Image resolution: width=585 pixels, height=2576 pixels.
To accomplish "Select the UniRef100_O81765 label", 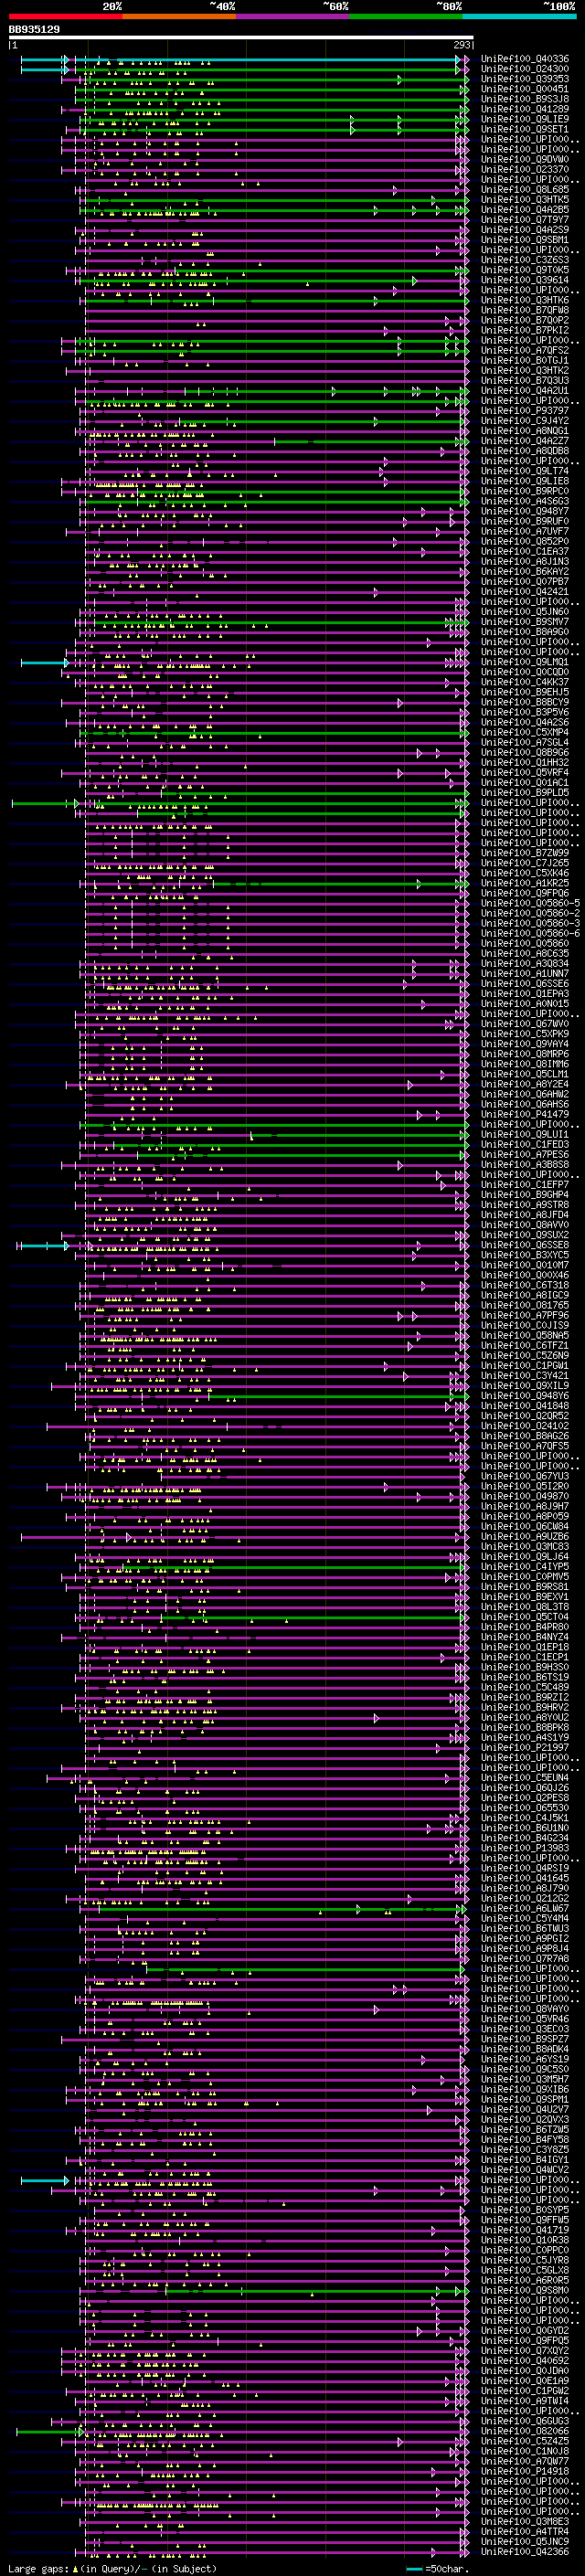I will (x=525, y=1305).
